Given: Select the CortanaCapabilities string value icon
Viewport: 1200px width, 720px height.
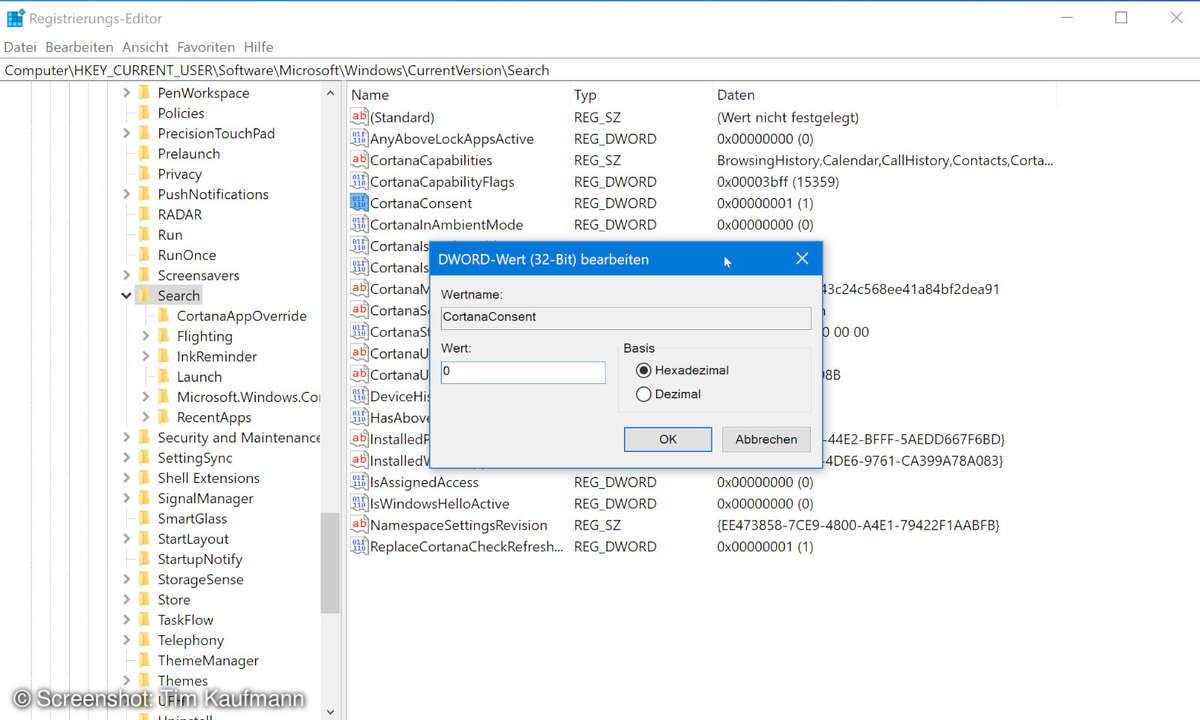Looking at the screenshot, I should click(359, 160).
